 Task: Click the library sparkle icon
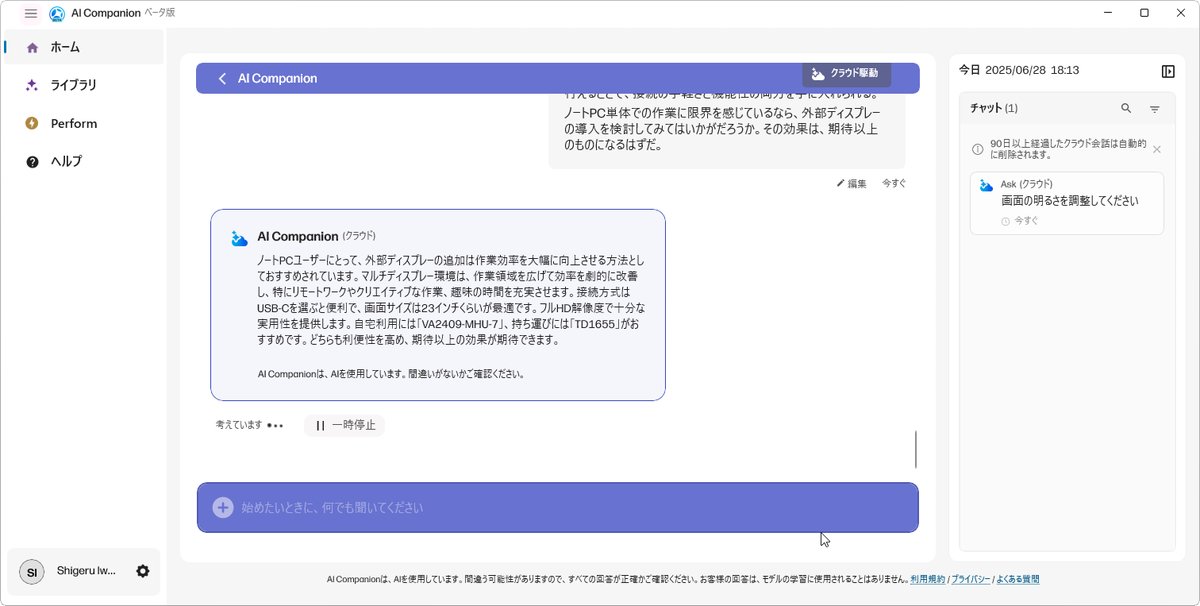32,85
